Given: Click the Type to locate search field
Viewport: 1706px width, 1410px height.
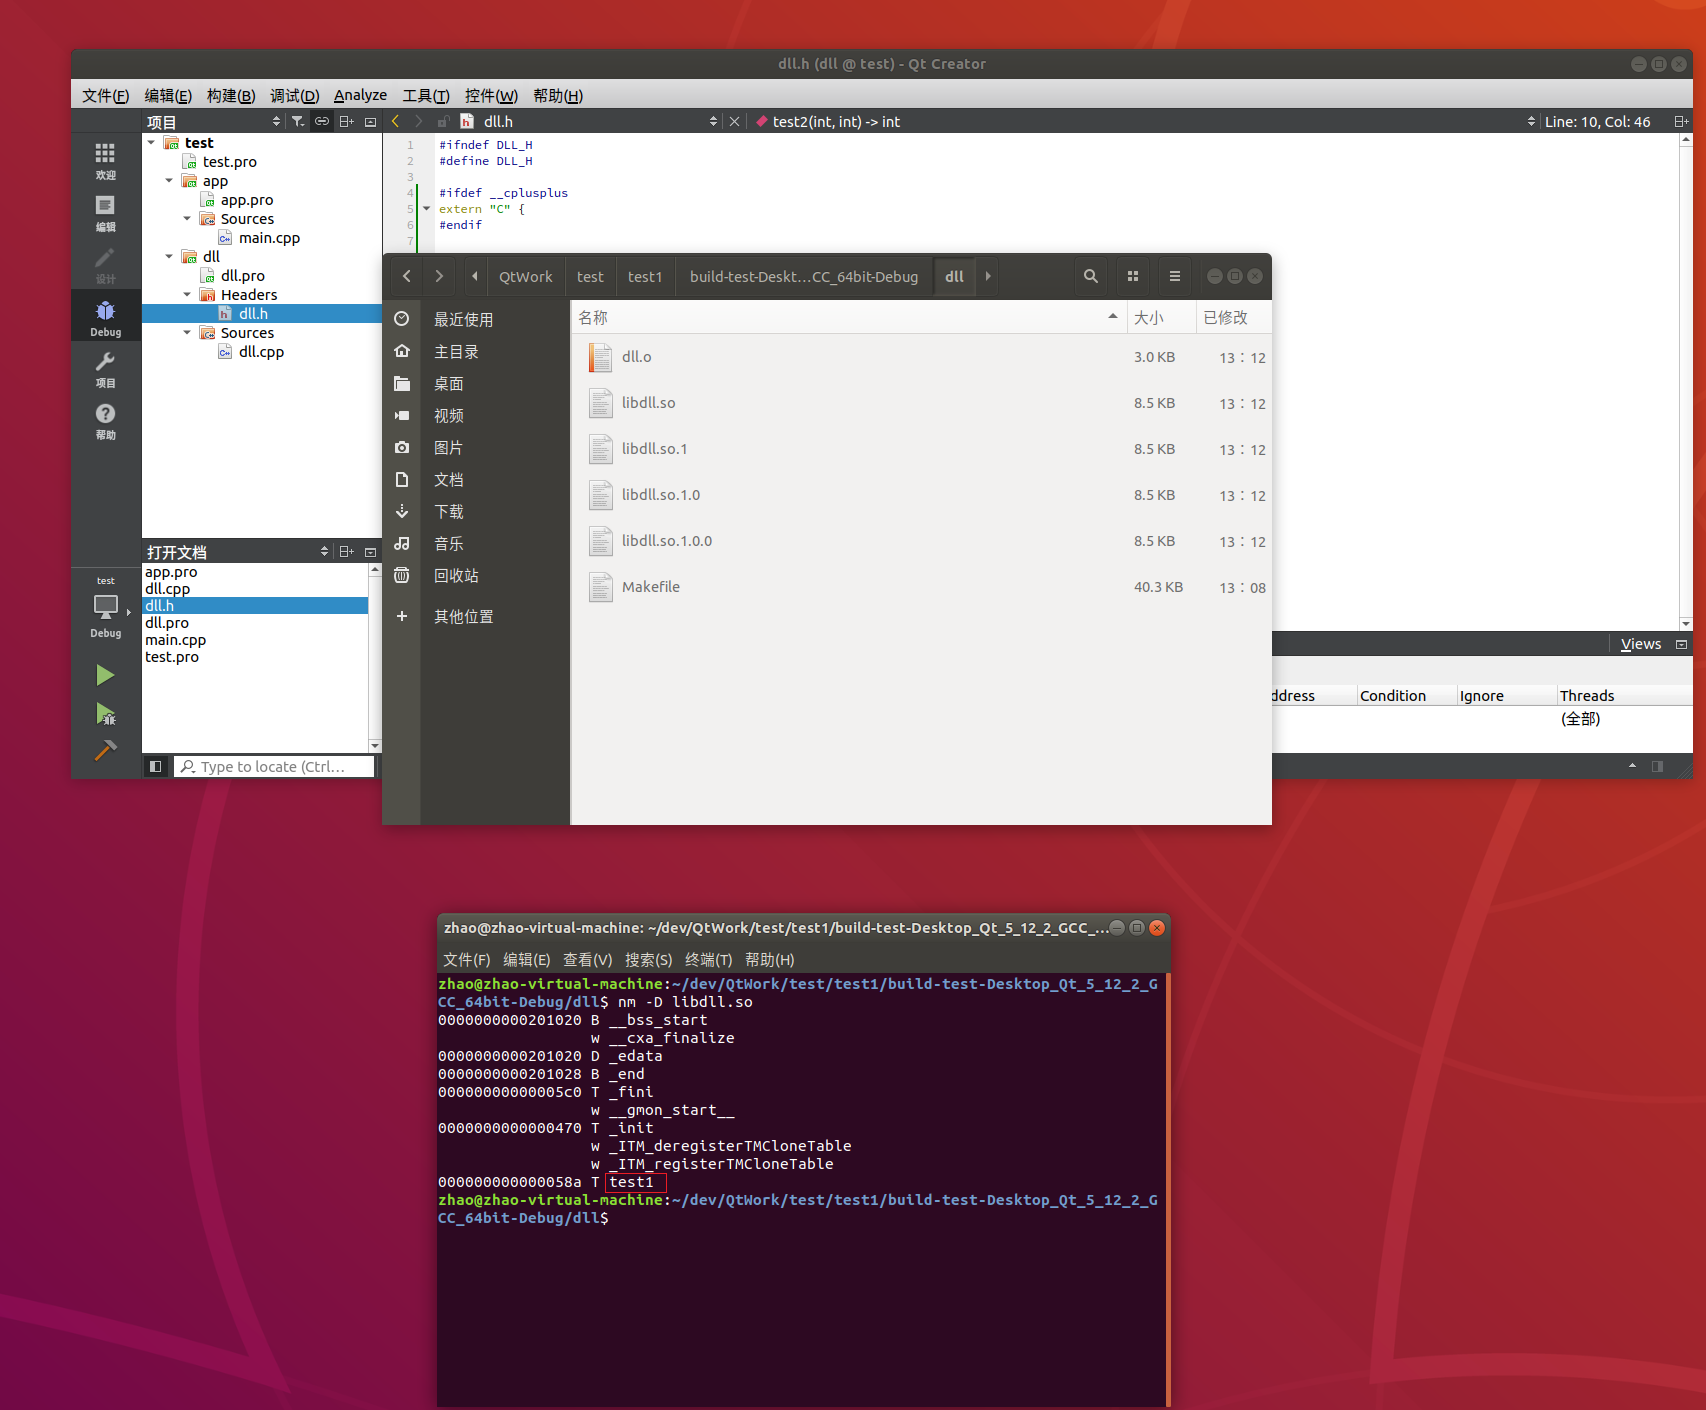Looking at the screenshot, I should pos(274,766).
